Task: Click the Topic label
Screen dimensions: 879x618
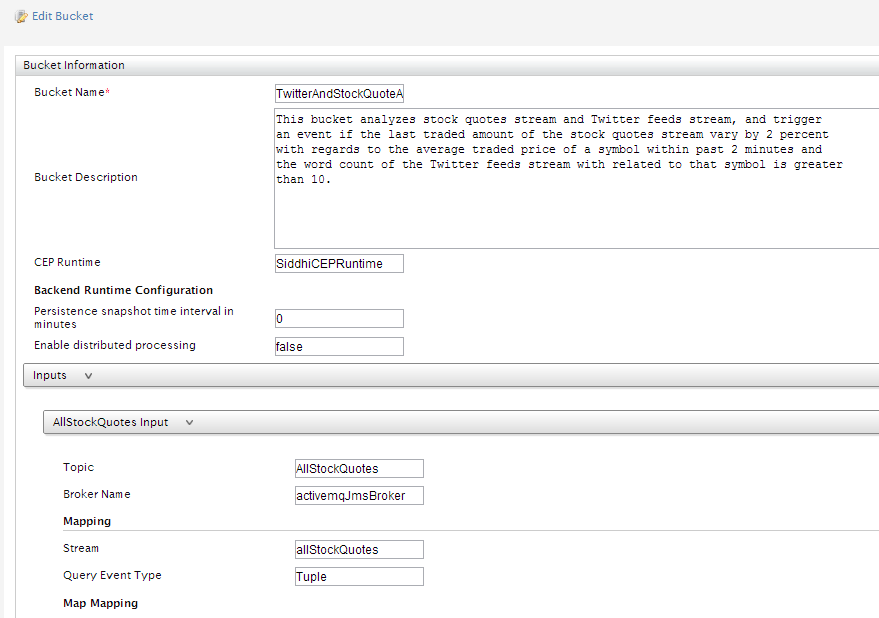Action: click(x=78, y=467)
